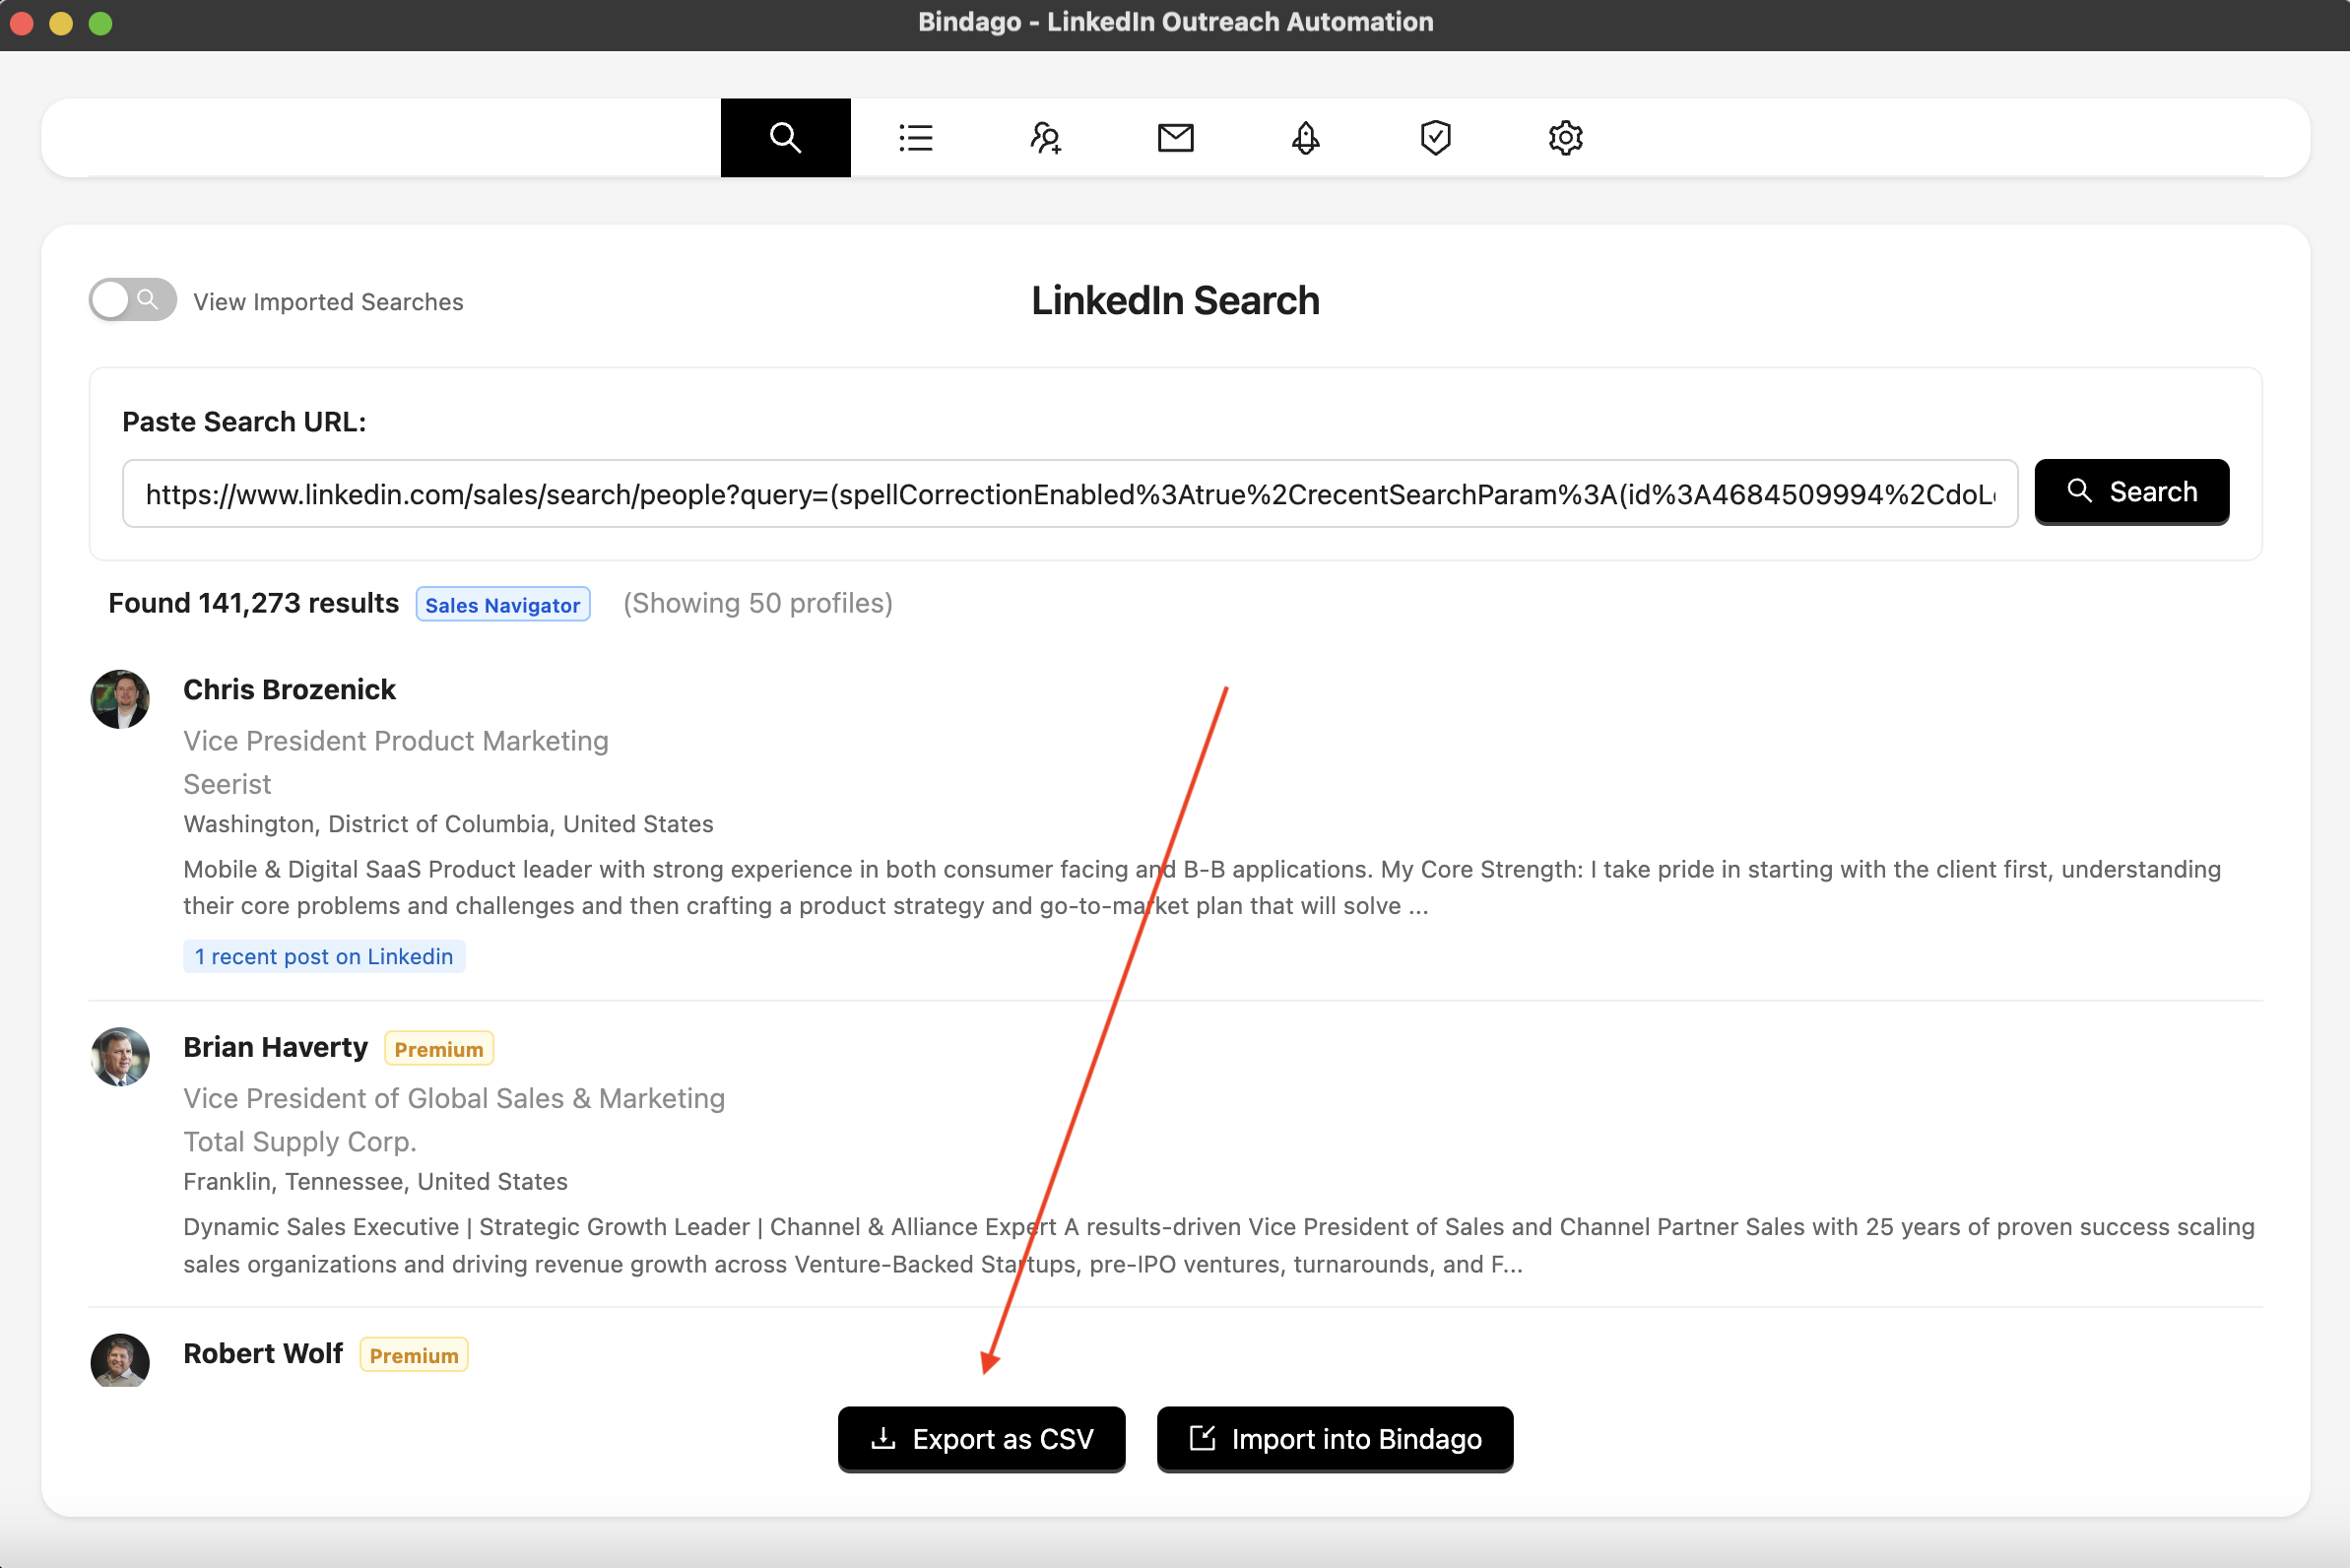The width and height of the screenshot is (2350, 1568).
Task: Click the Showing 50 profiles text
Action: tap(758, 603)
